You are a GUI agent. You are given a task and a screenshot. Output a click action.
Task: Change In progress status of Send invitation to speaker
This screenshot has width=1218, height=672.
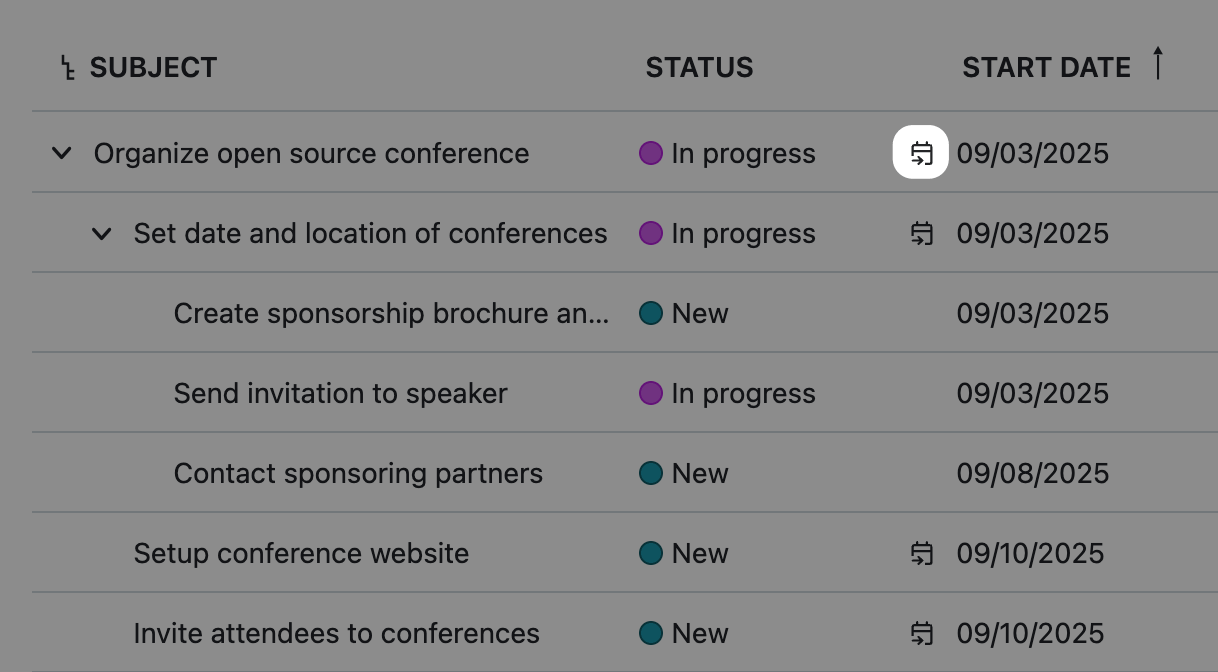pos(743,394)
